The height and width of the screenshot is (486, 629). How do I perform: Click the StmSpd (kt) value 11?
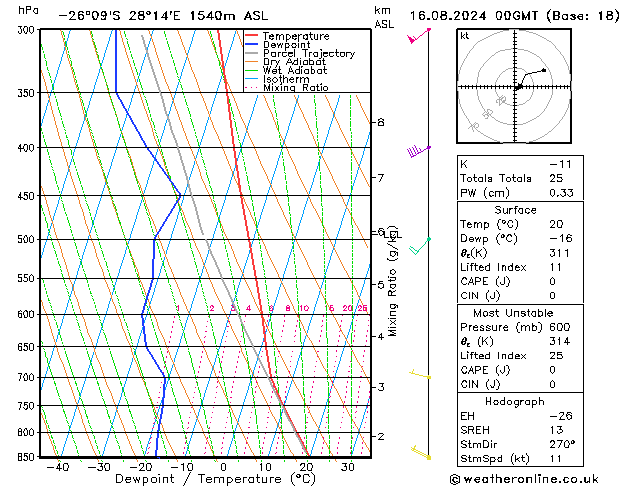point(556,458)
